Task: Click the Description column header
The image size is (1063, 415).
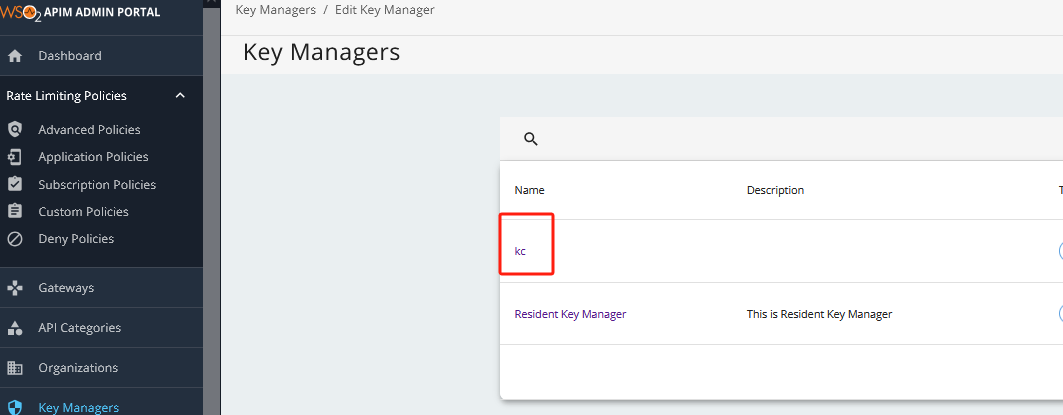Action: [776, 190]
